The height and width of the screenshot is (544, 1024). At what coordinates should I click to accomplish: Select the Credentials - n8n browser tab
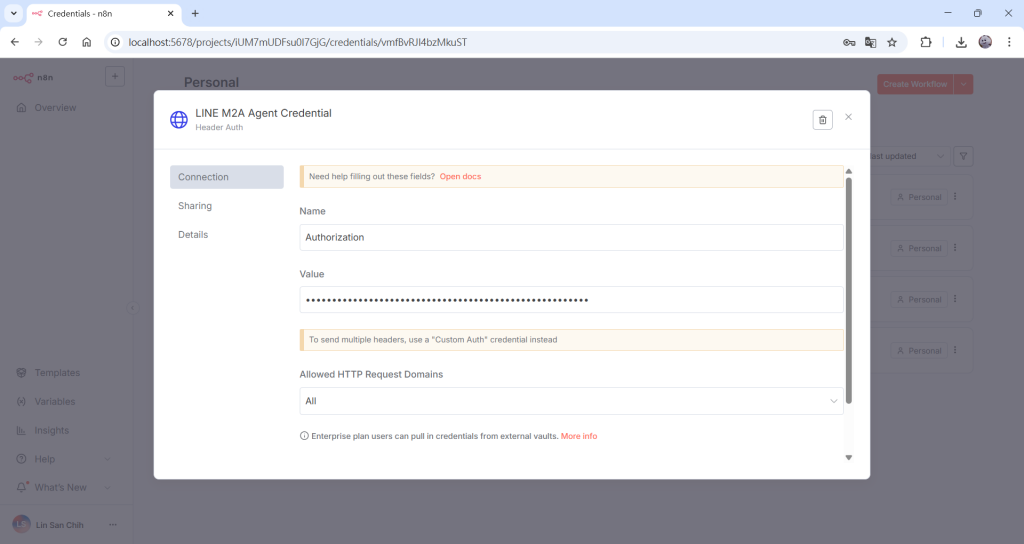[x=103, y=14]
